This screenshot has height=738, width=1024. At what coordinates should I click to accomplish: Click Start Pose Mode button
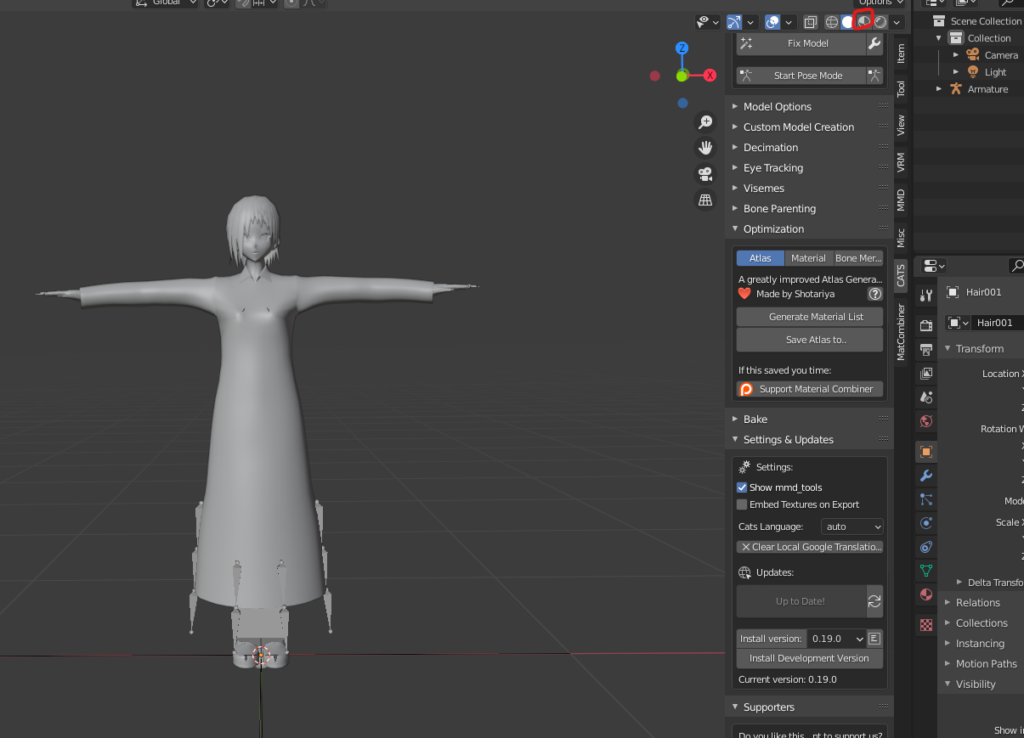click(x=801, y=75)
